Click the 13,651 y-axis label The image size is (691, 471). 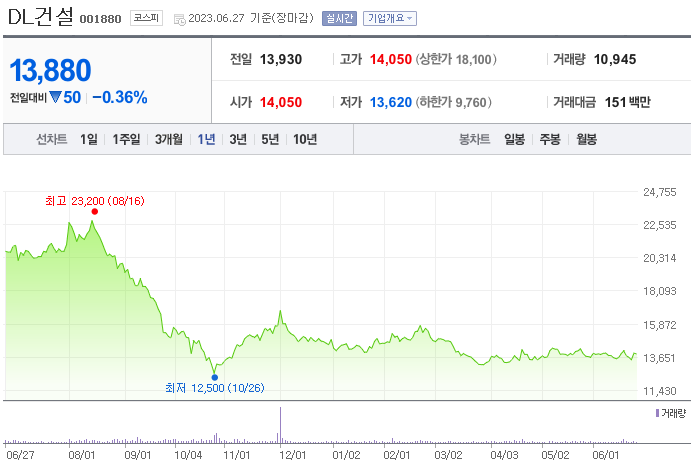(660, 358)
